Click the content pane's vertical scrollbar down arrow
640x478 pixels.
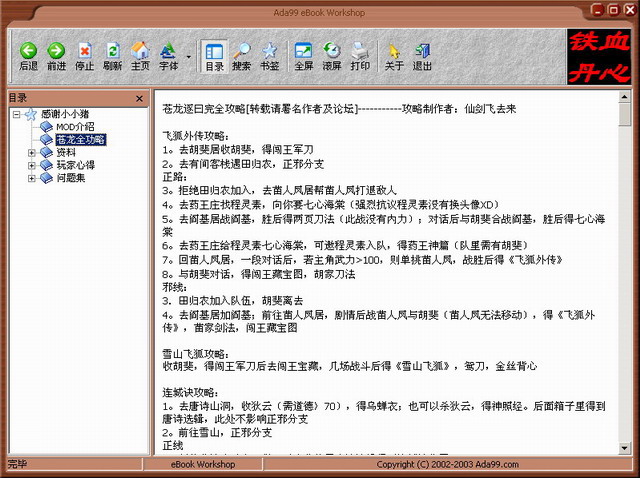(x=623, y=449)
